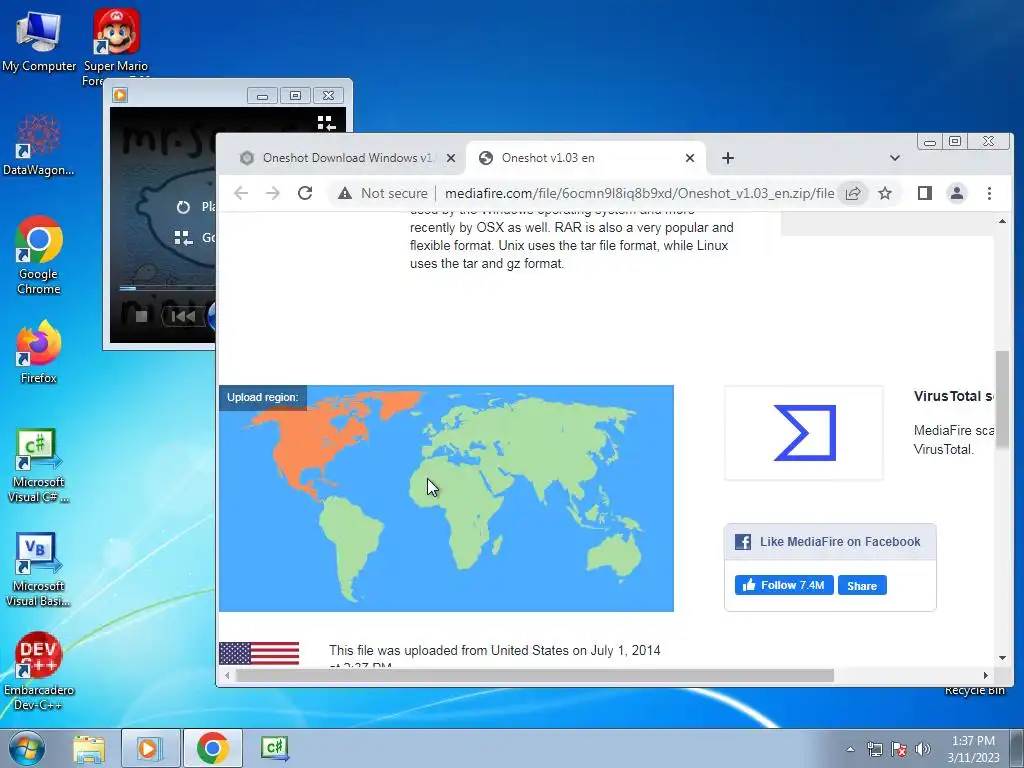This screenshot has height=768, width=1024.
Task: Click the Follow 7.4M Facebook button
Action: point(784,585)
